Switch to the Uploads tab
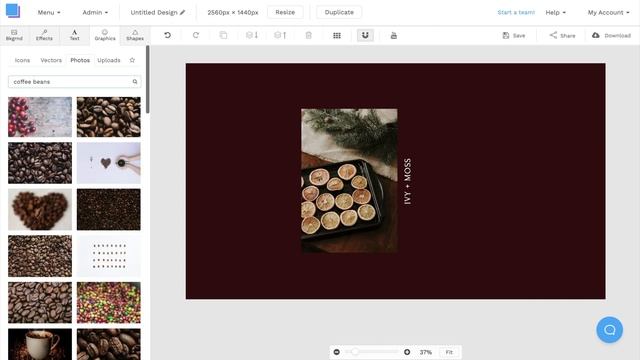Screen dimensions: 640x360 click(x=109, y=60)
